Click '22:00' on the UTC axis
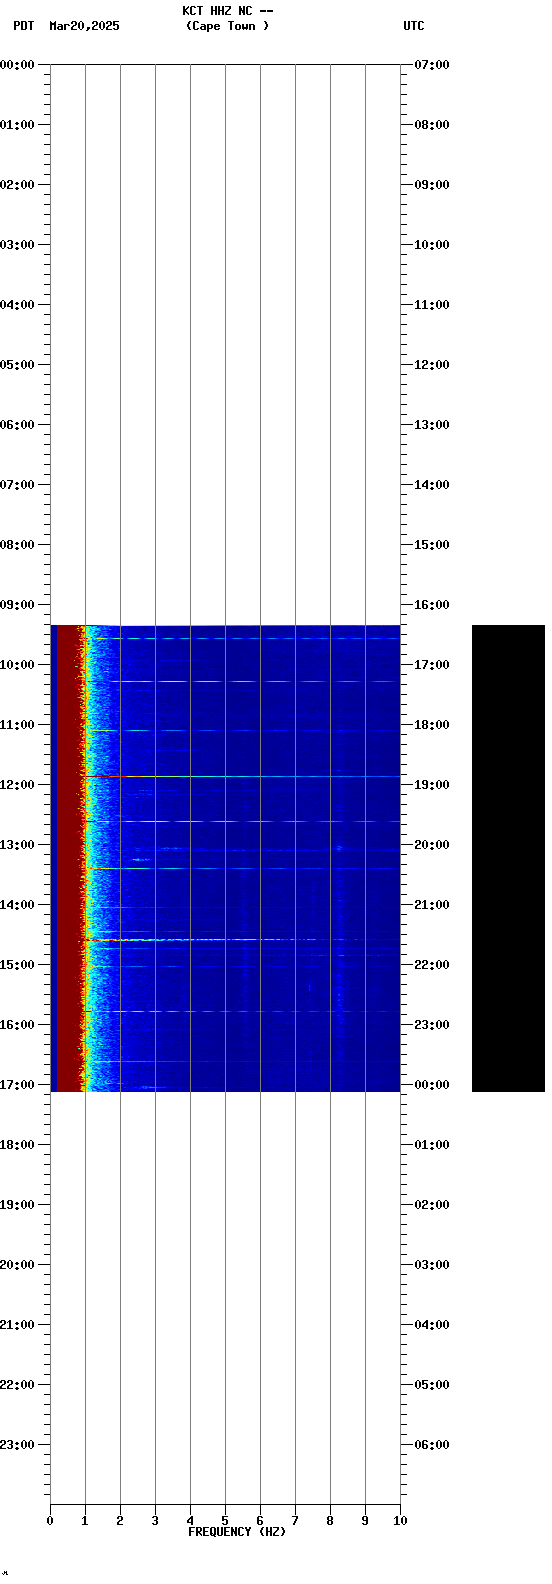The height and width of the screenshot is (1584, 552). 432,965
